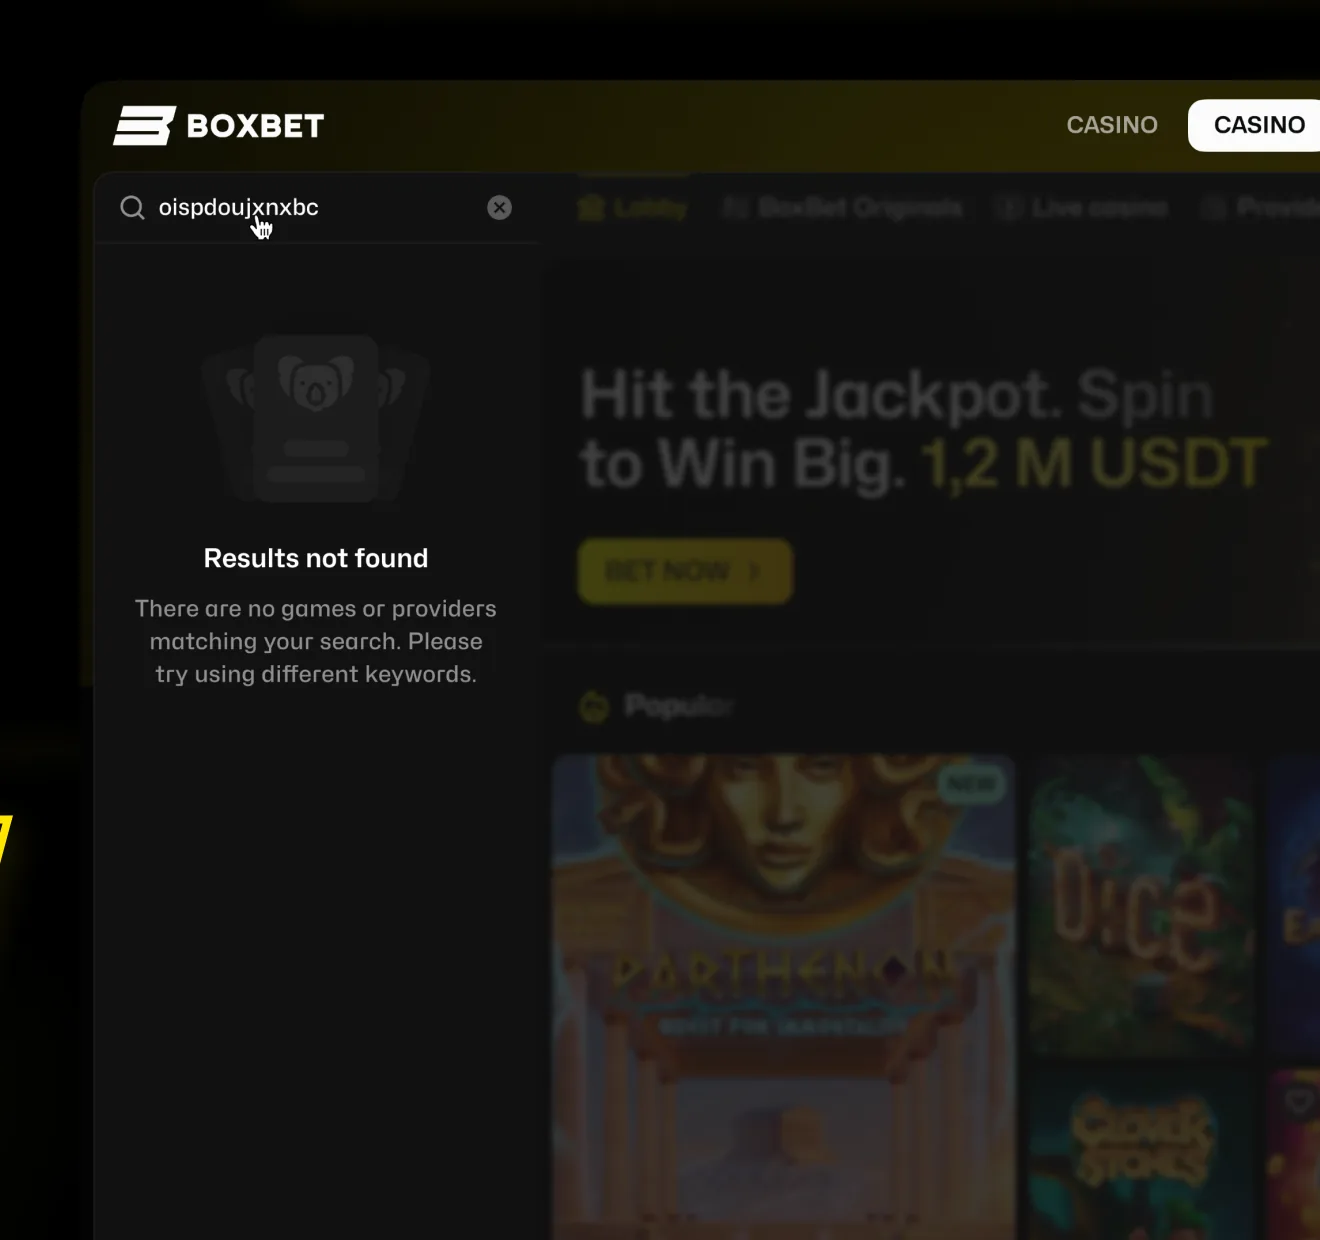Click the magnifying glass search icon
The height and width of the screenshot is (1240, 1320).
point(132,207)
